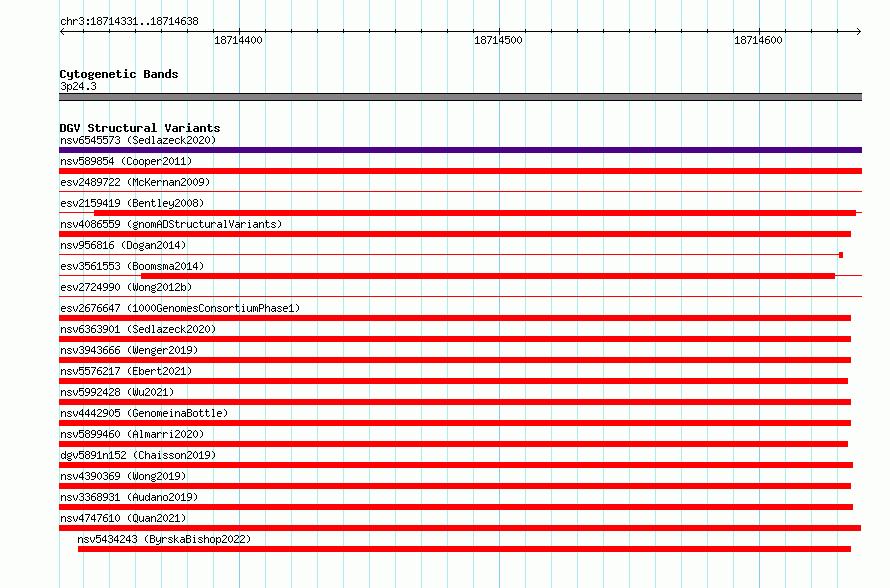
Task: Click the thin red line of esv2724990 Wong2012b
Action: coord(460,297)
